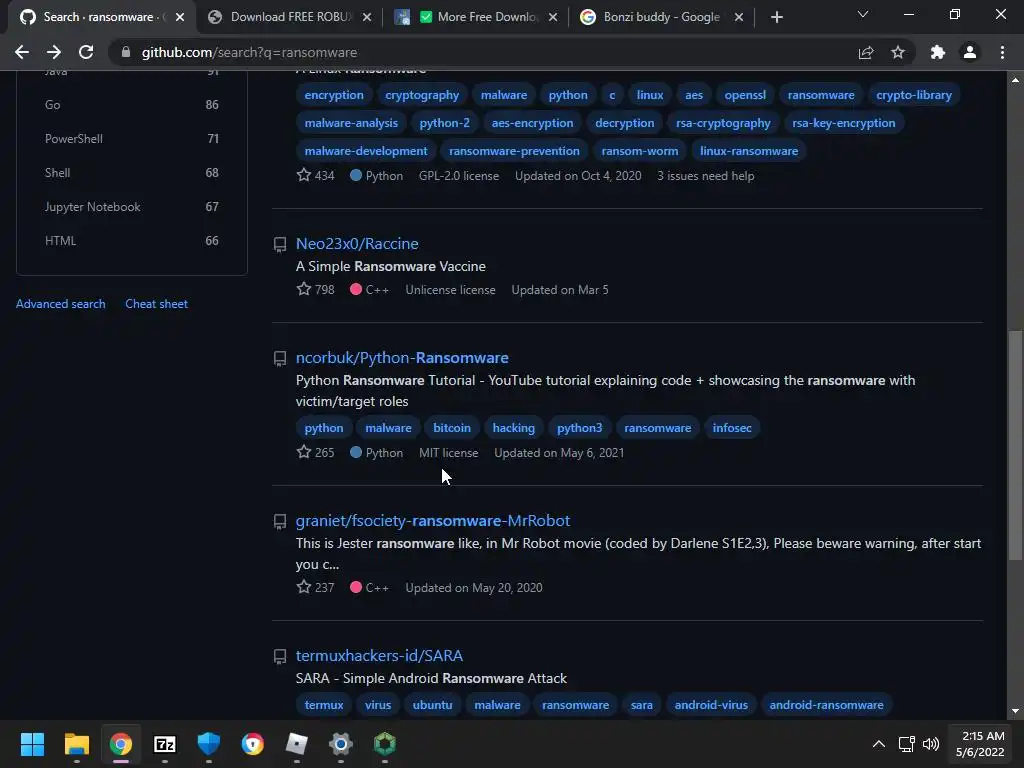The width and height of the screenshot is (1024, 768).
Task: Click the browser Forward arrow
Action: (x=54, y=52)
